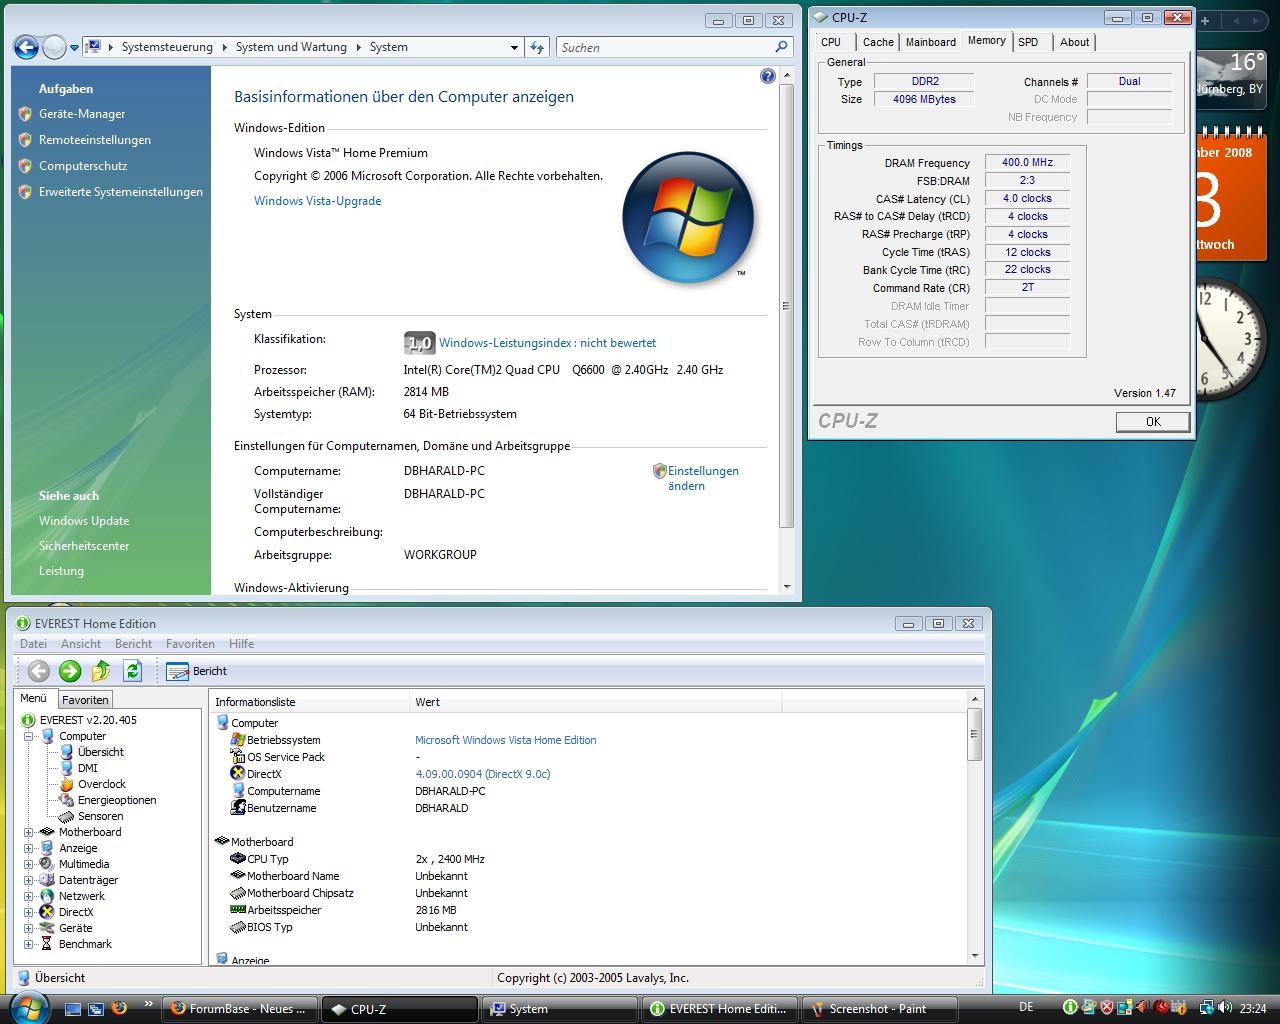Switch to the About tab in CPU-Z
Screen dimensions: 1280x1024
[1075, 42]
